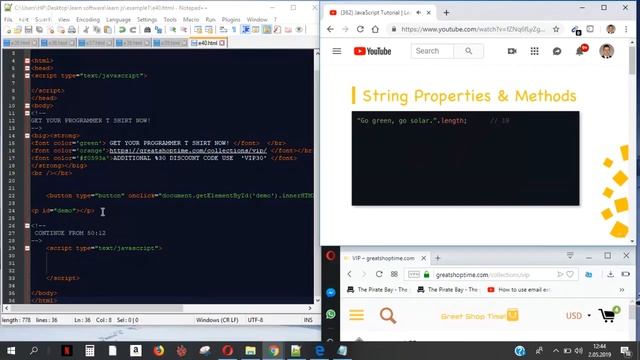640x360 pixels.
Task: Click the Opera heart bookmark icon
Action: click(570, 274)
